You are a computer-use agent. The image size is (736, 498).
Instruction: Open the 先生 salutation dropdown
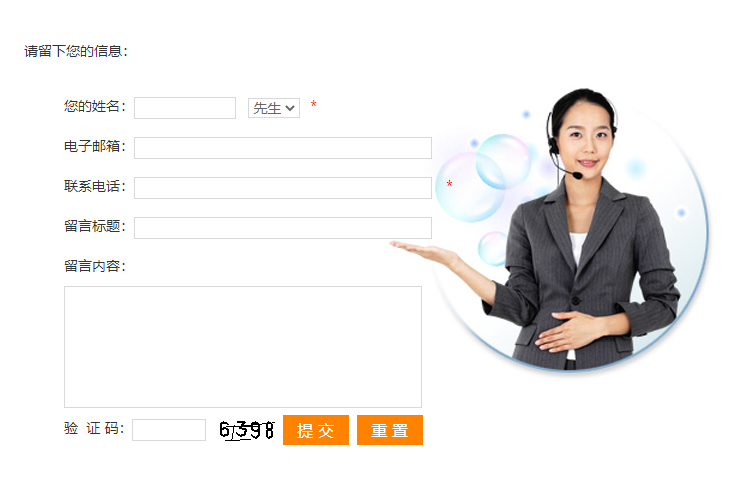[274, 108]
